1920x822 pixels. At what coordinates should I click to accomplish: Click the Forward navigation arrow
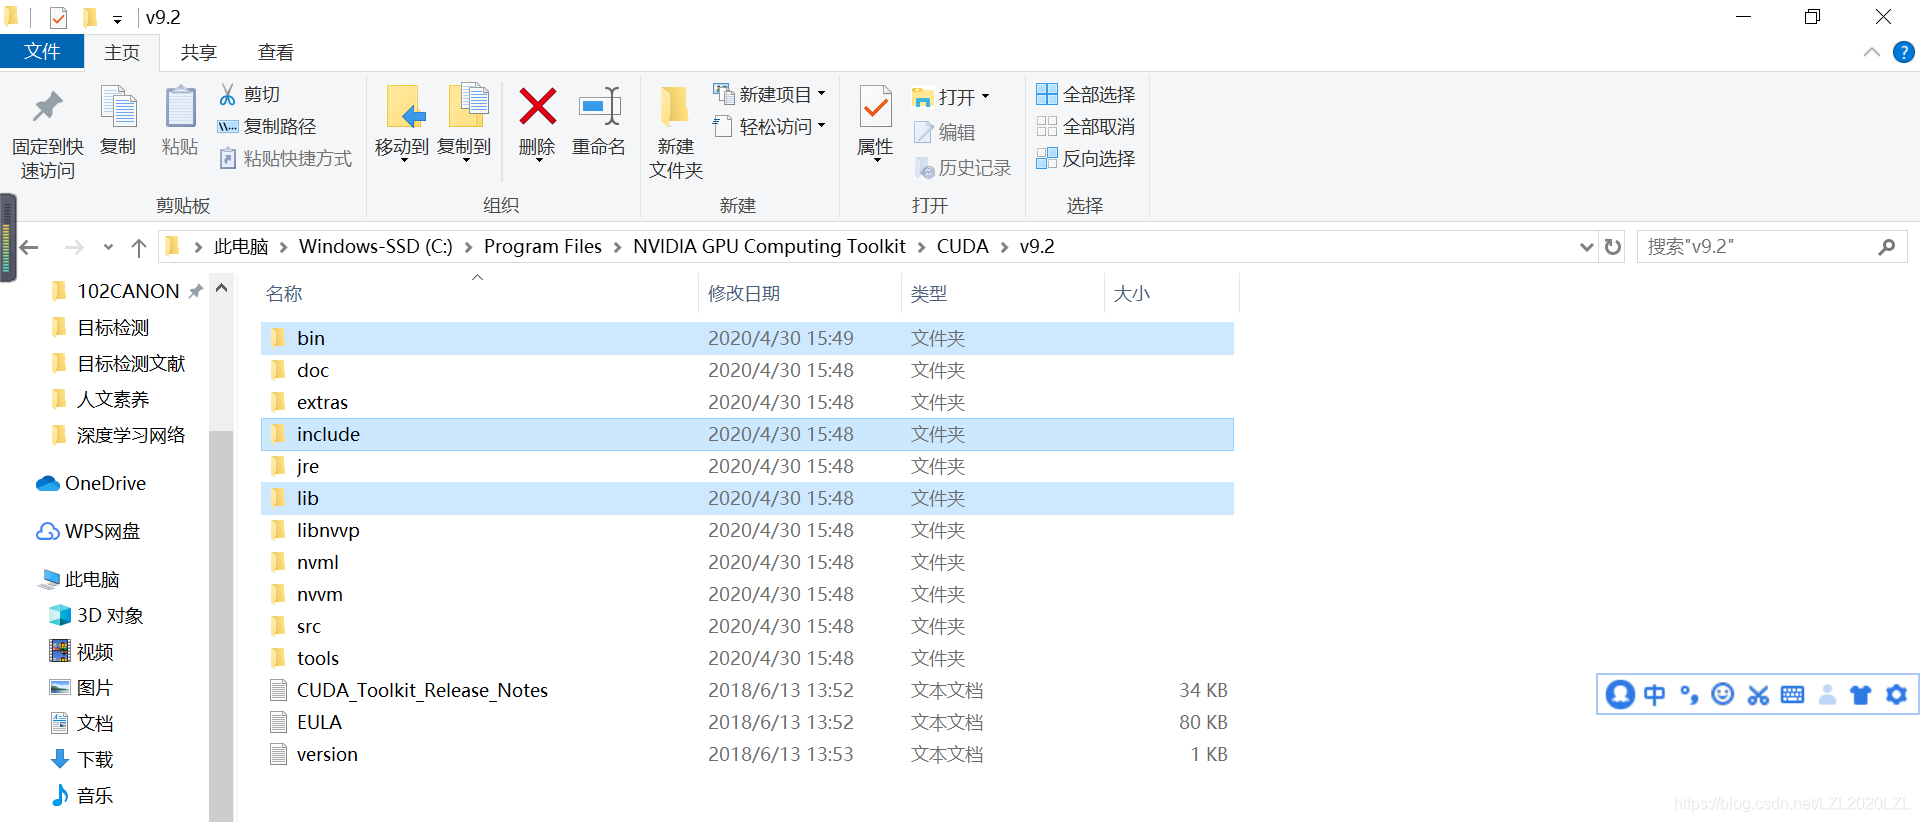[73, 247]
